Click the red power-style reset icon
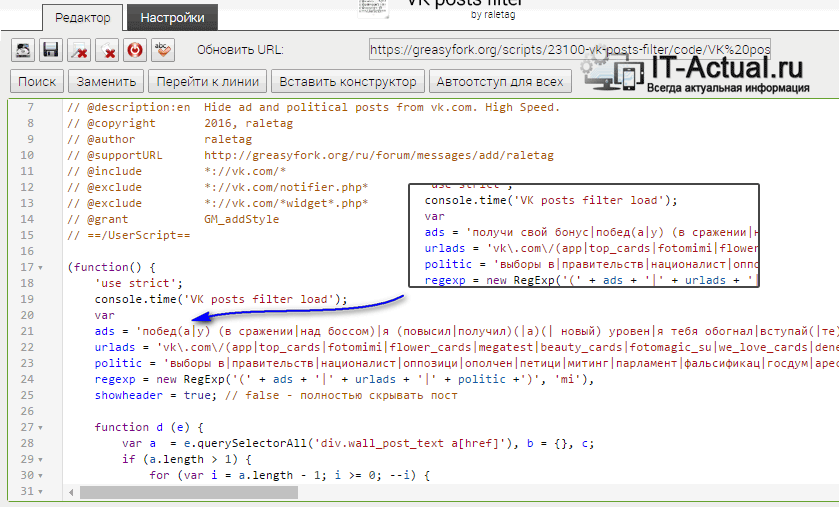Viewport: 839px width, 507px height. click(x=135, y=50)
